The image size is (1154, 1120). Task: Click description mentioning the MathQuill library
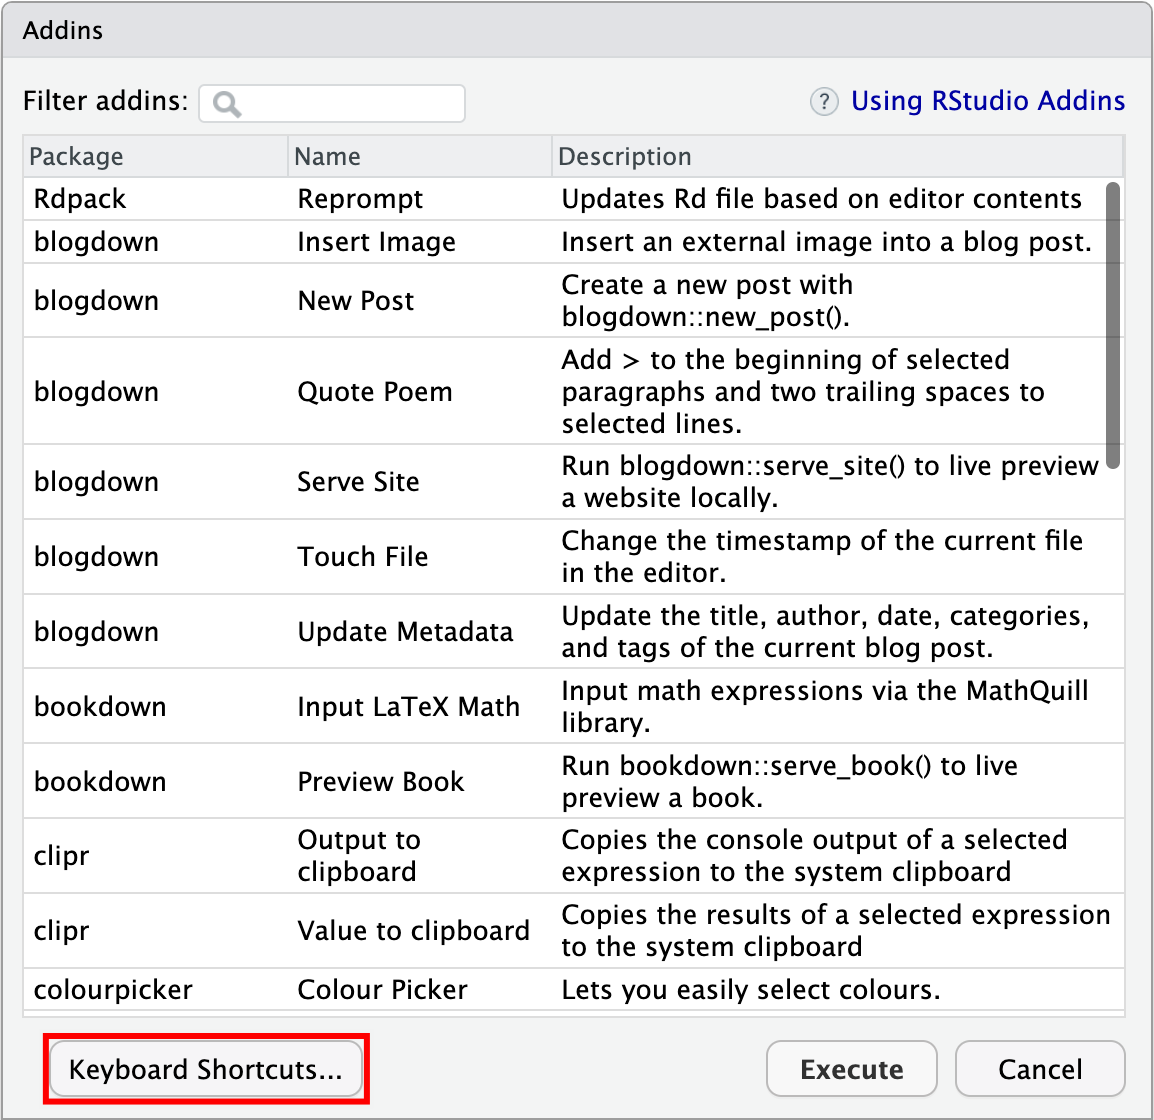(x=824, y=706)
